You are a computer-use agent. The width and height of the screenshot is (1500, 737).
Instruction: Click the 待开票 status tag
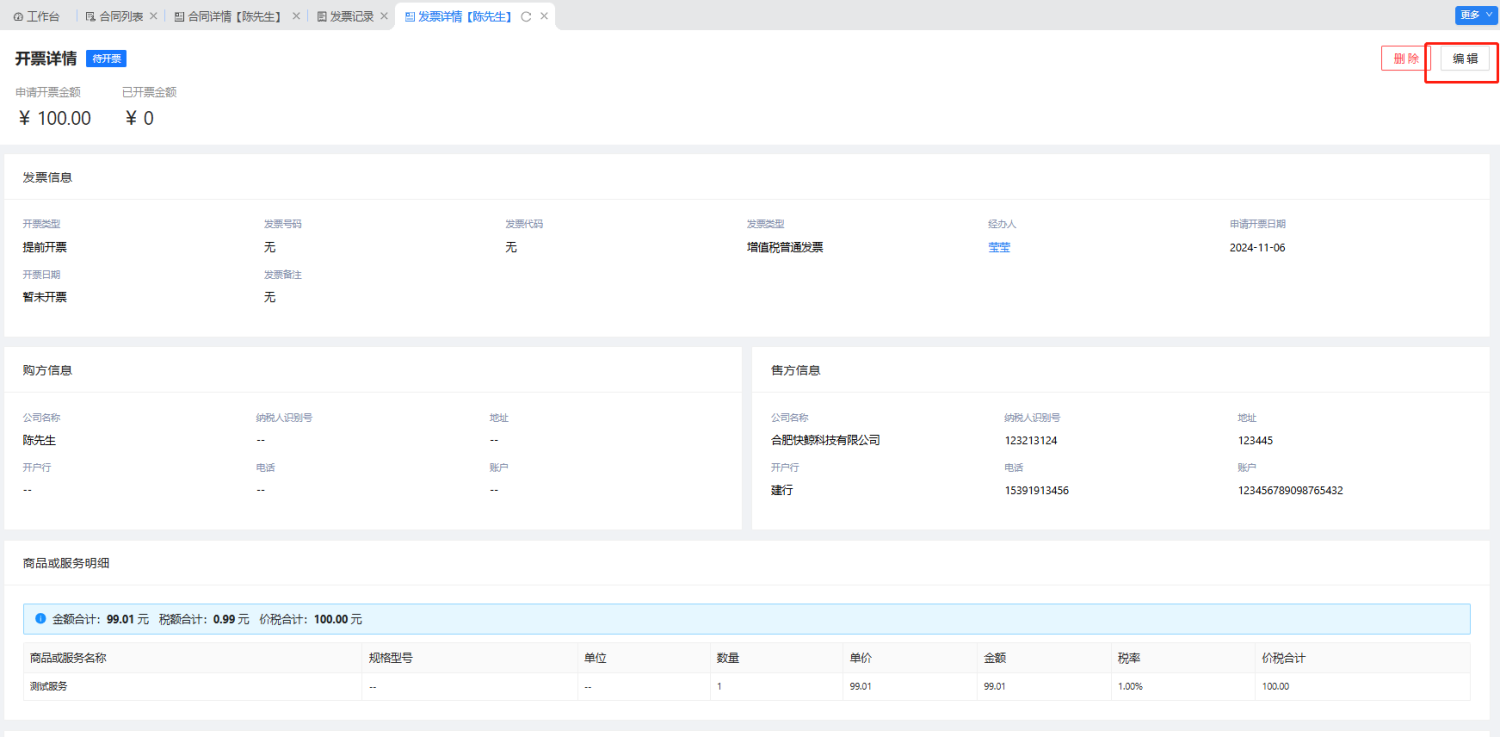pos(106,59)
